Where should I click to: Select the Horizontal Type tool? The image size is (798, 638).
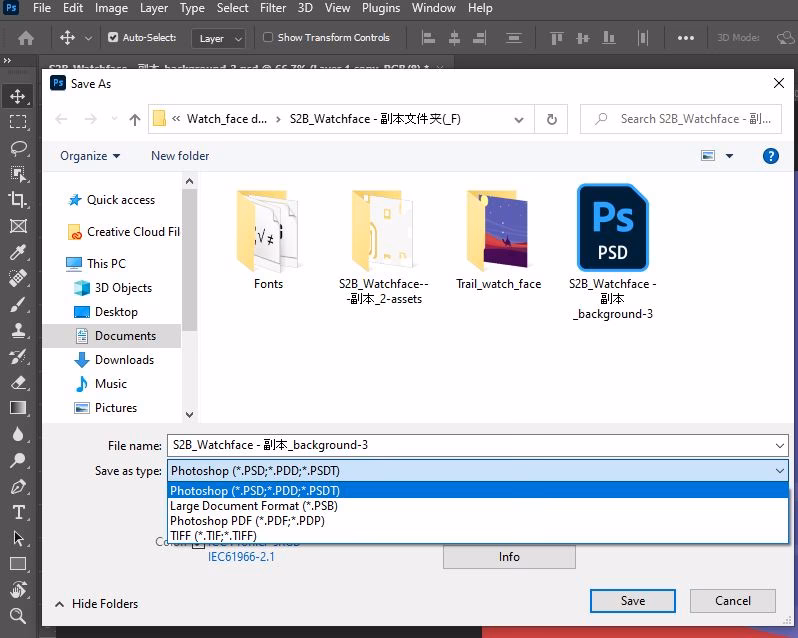point(18,512)
